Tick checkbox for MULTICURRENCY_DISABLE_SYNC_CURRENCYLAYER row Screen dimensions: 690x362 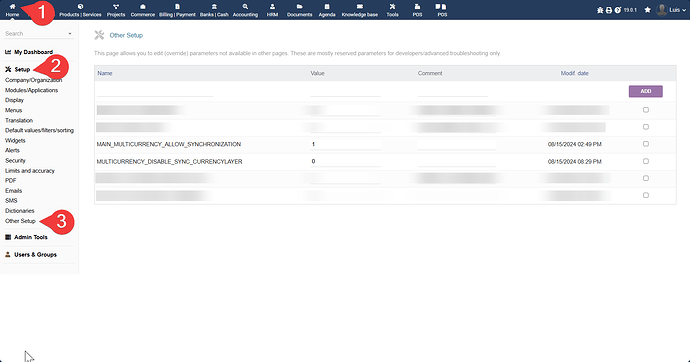pyautogui.click(x=646, y=161)
